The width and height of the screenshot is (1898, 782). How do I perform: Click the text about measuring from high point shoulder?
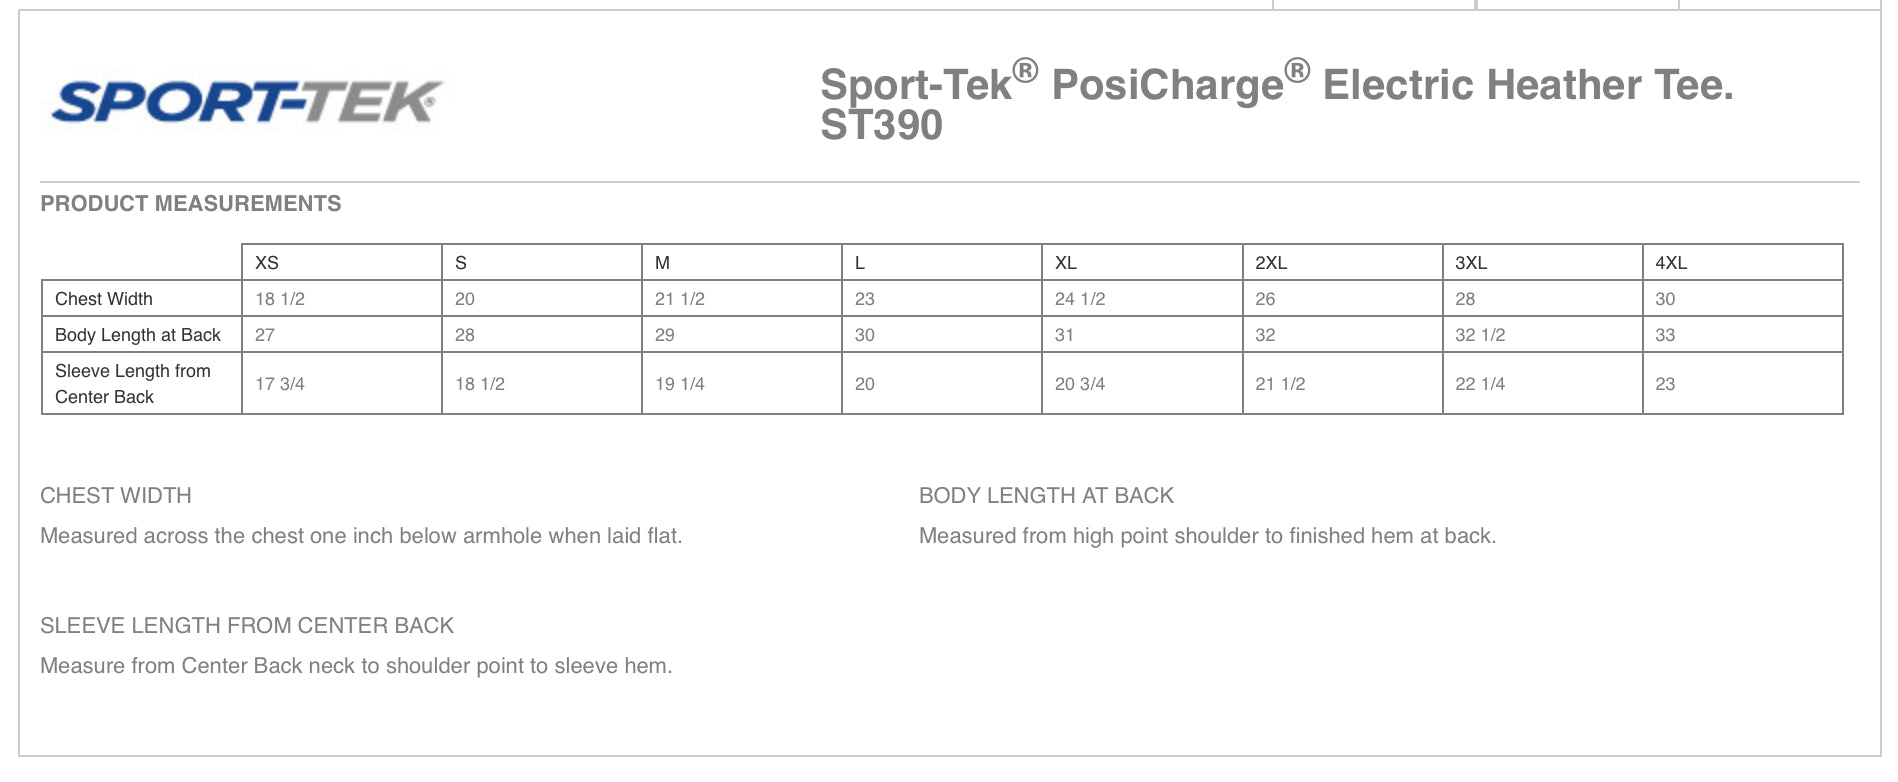point(1207,536)
